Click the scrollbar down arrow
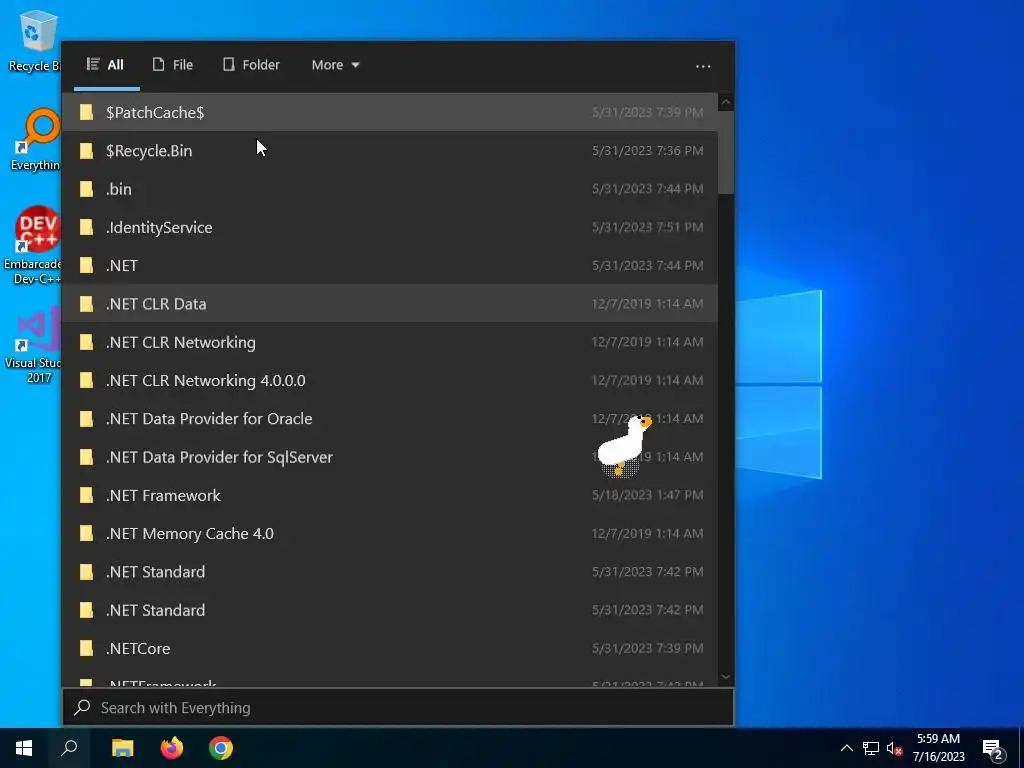1024x768 pixels. (x=726, y=677)
